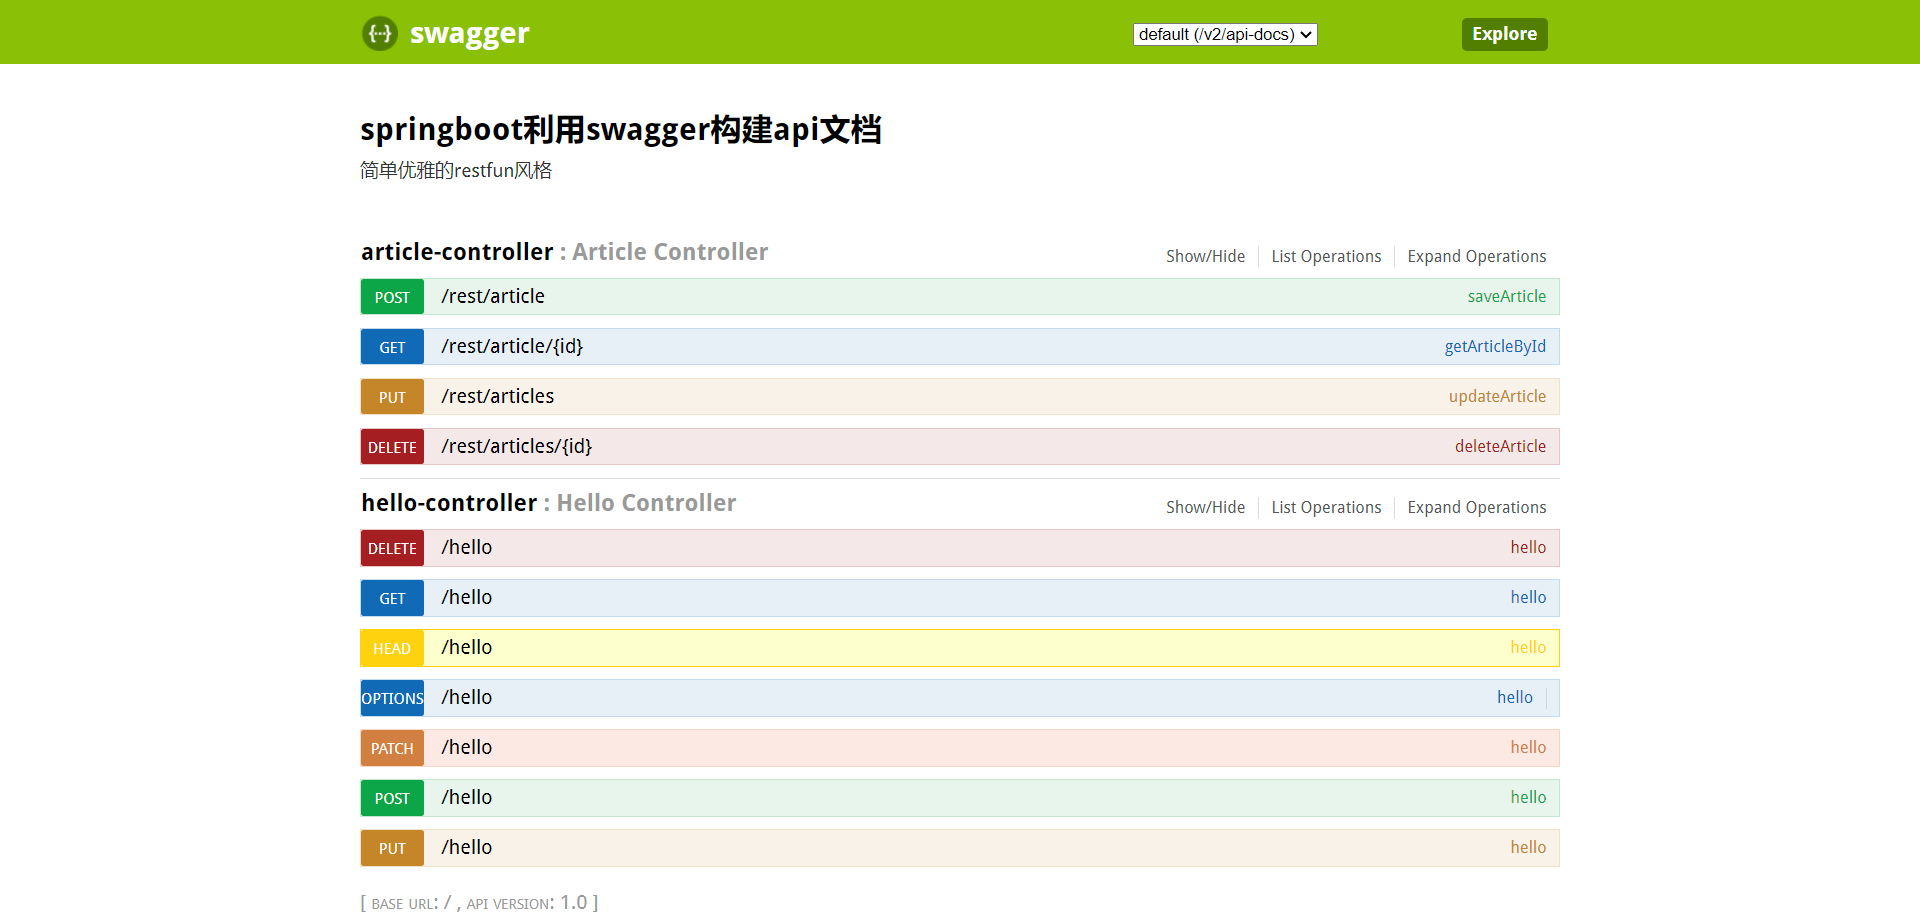Image resolution: width=1920 pixels, height=923 pixels.
Task: Expand the /rest/article path
Action: pos(493,296)
